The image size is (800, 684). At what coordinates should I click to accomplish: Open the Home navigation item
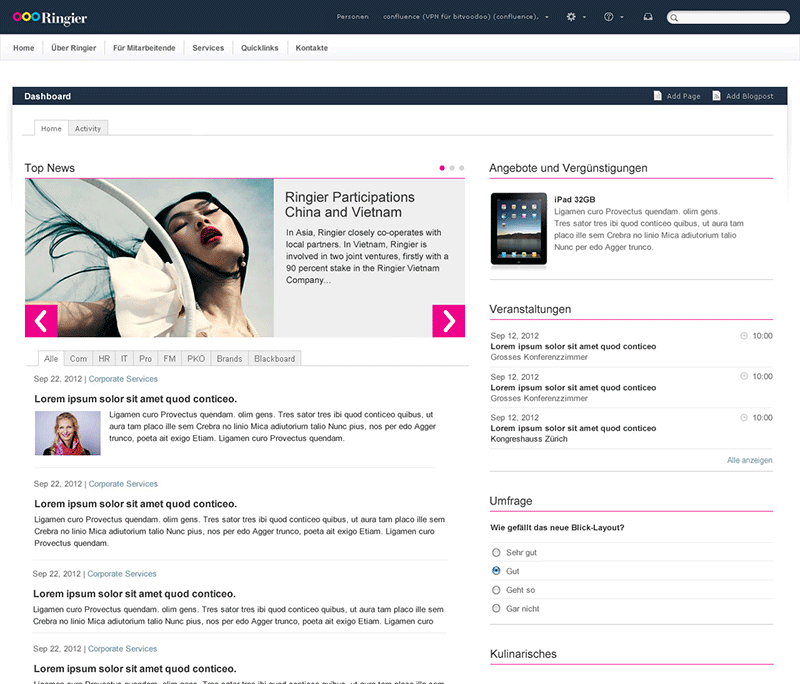point(23,48)
